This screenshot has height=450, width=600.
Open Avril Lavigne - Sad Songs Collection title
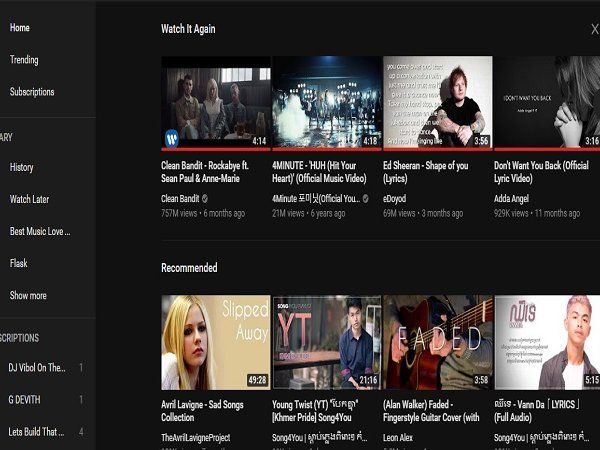(202, 411)
